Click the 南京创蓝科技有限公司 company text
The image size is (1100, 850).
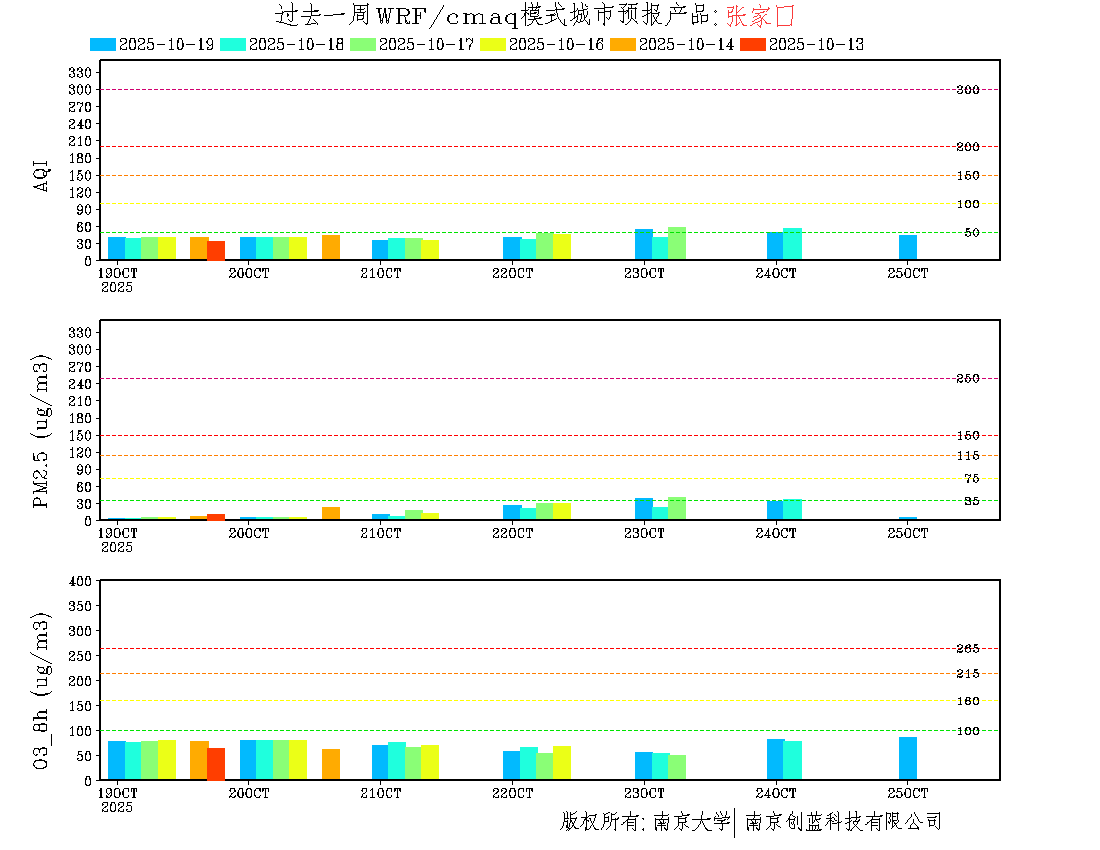tap(843, 822)
